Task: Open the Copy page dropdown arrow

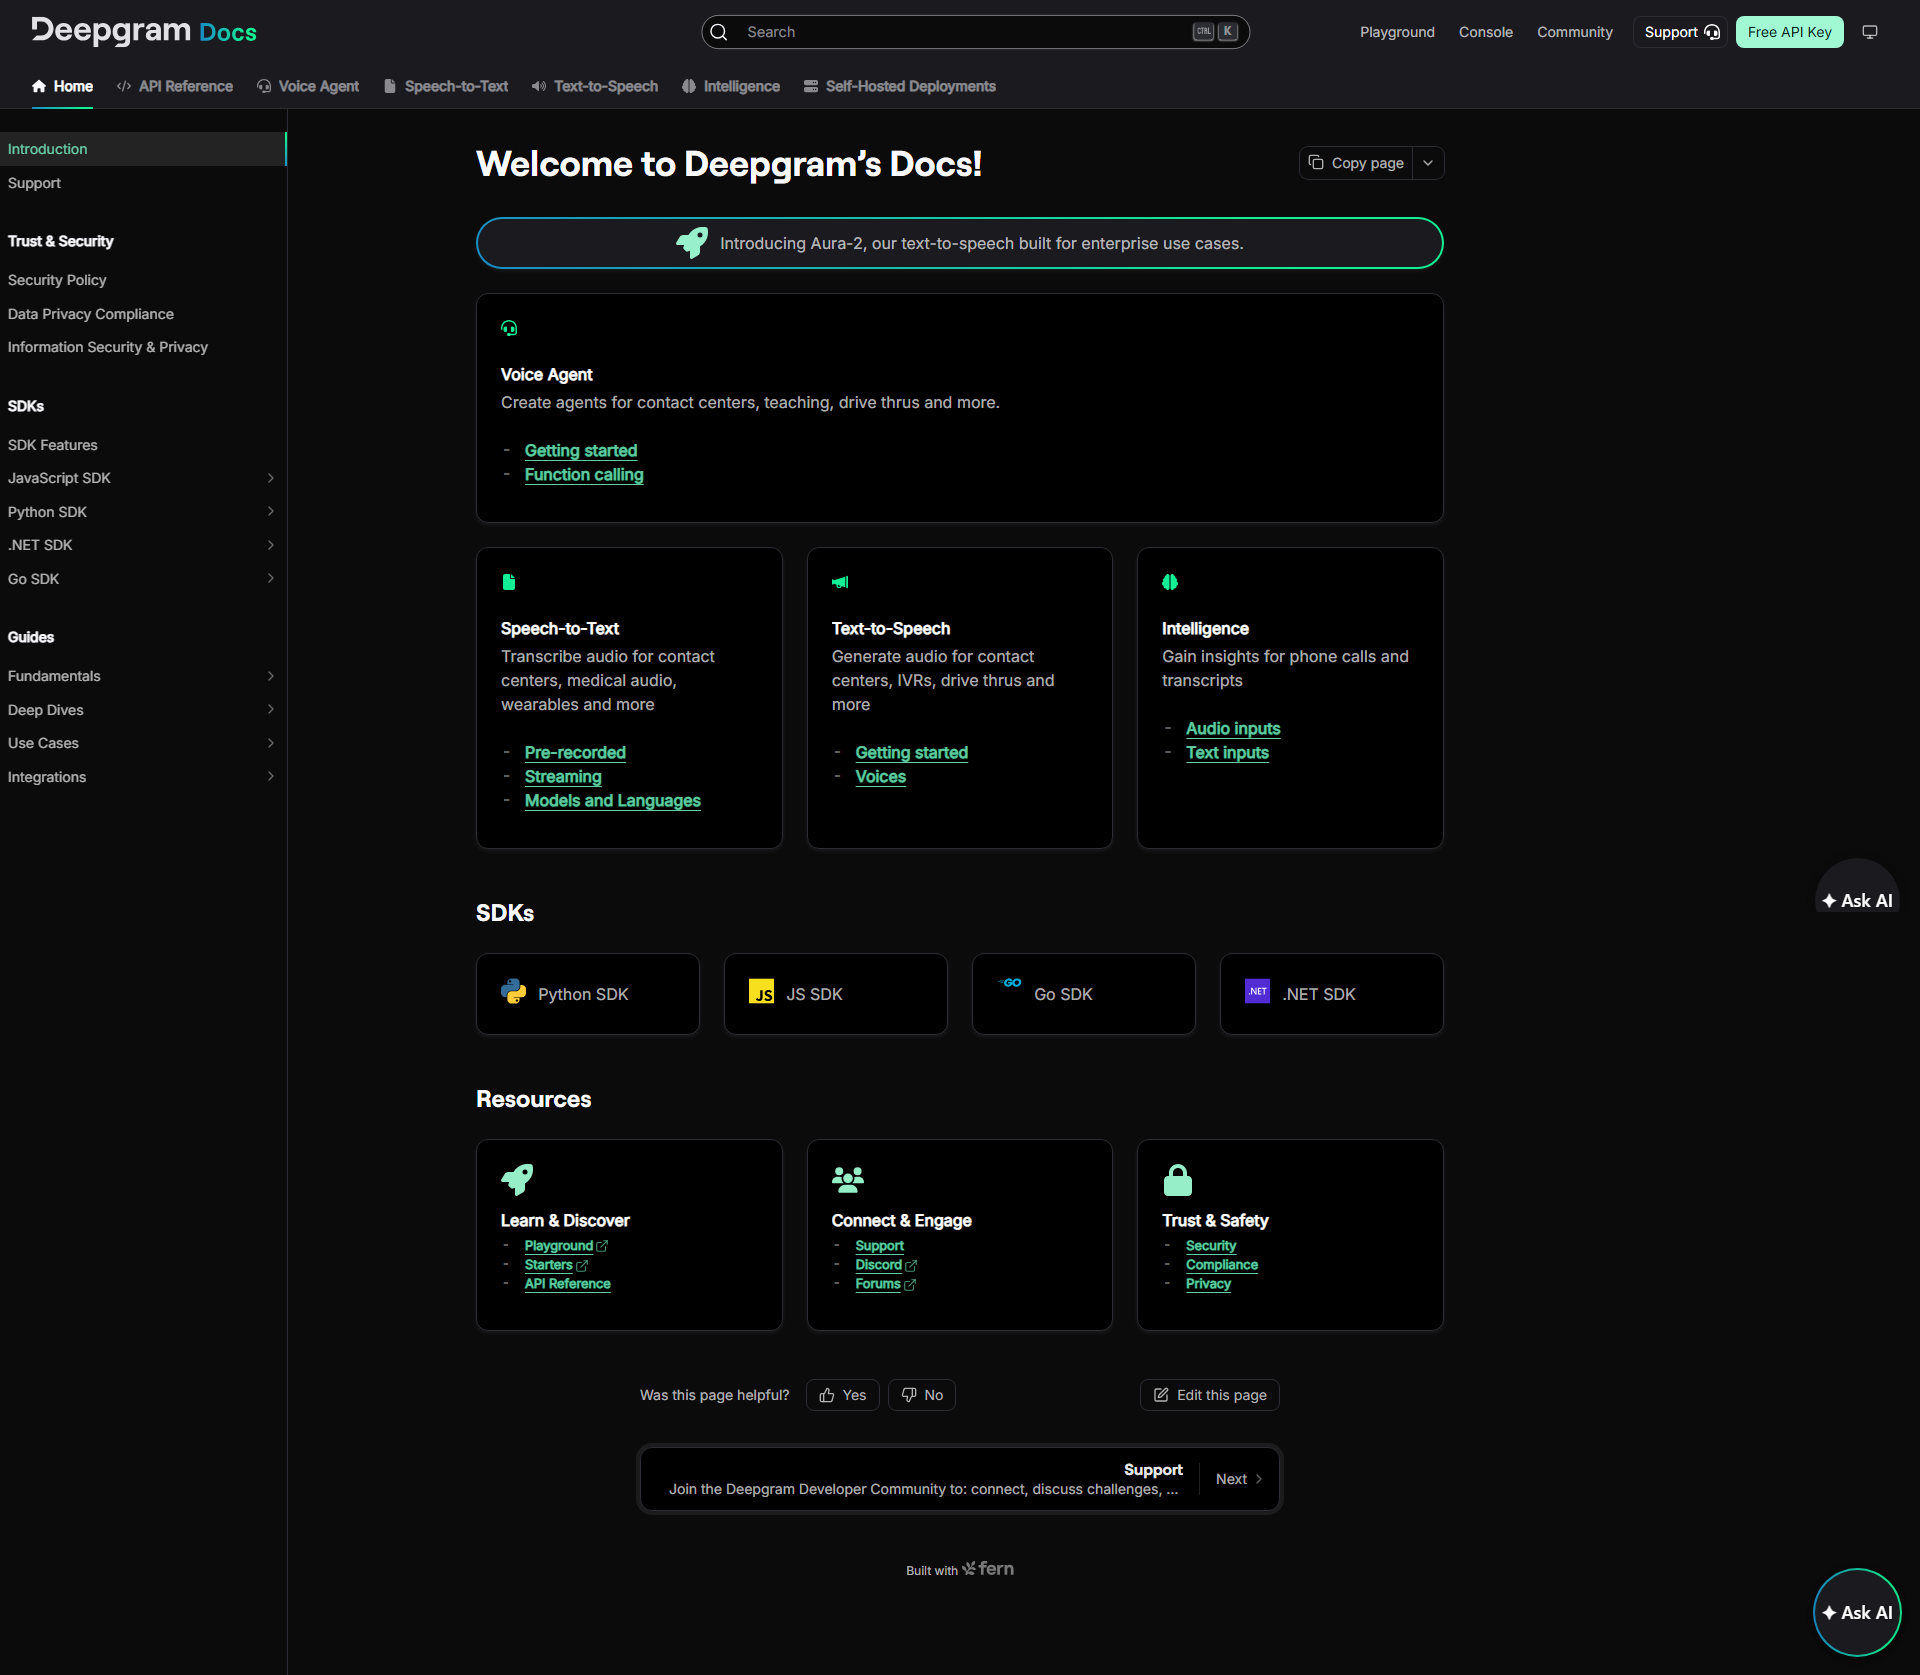Action: (x=1428, y=163)
